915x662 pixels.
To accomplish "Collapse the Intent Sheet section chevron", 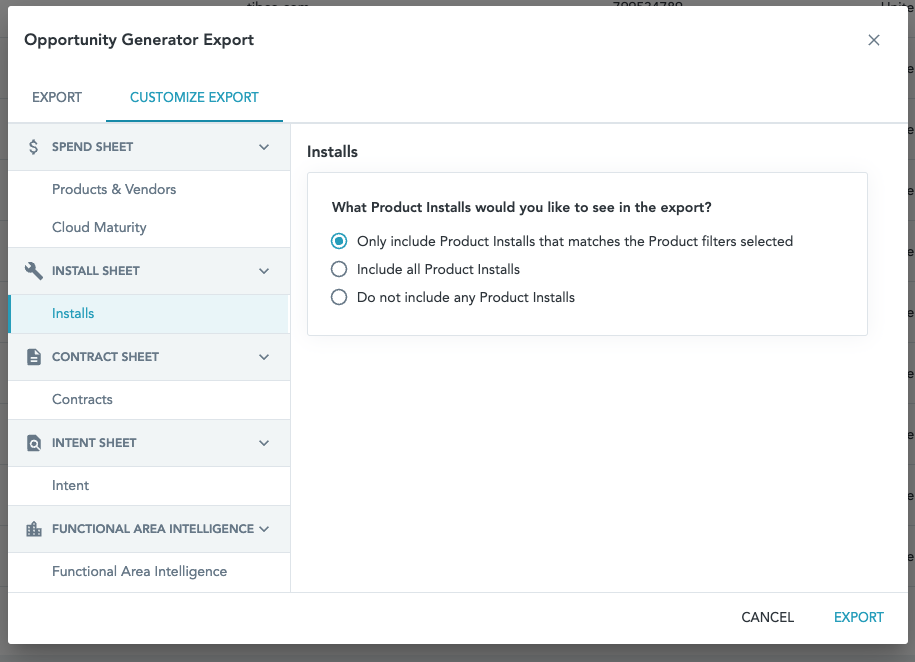I will 264,443.
